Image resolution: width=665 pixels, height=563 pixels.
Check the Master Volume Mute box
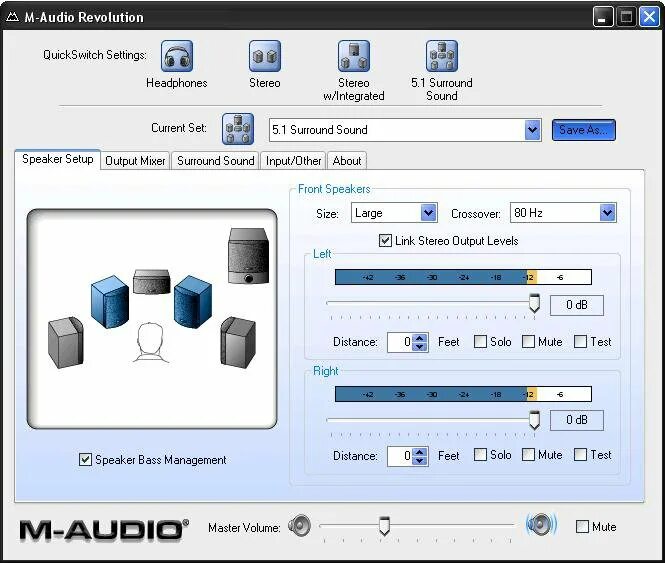point(582,527)
